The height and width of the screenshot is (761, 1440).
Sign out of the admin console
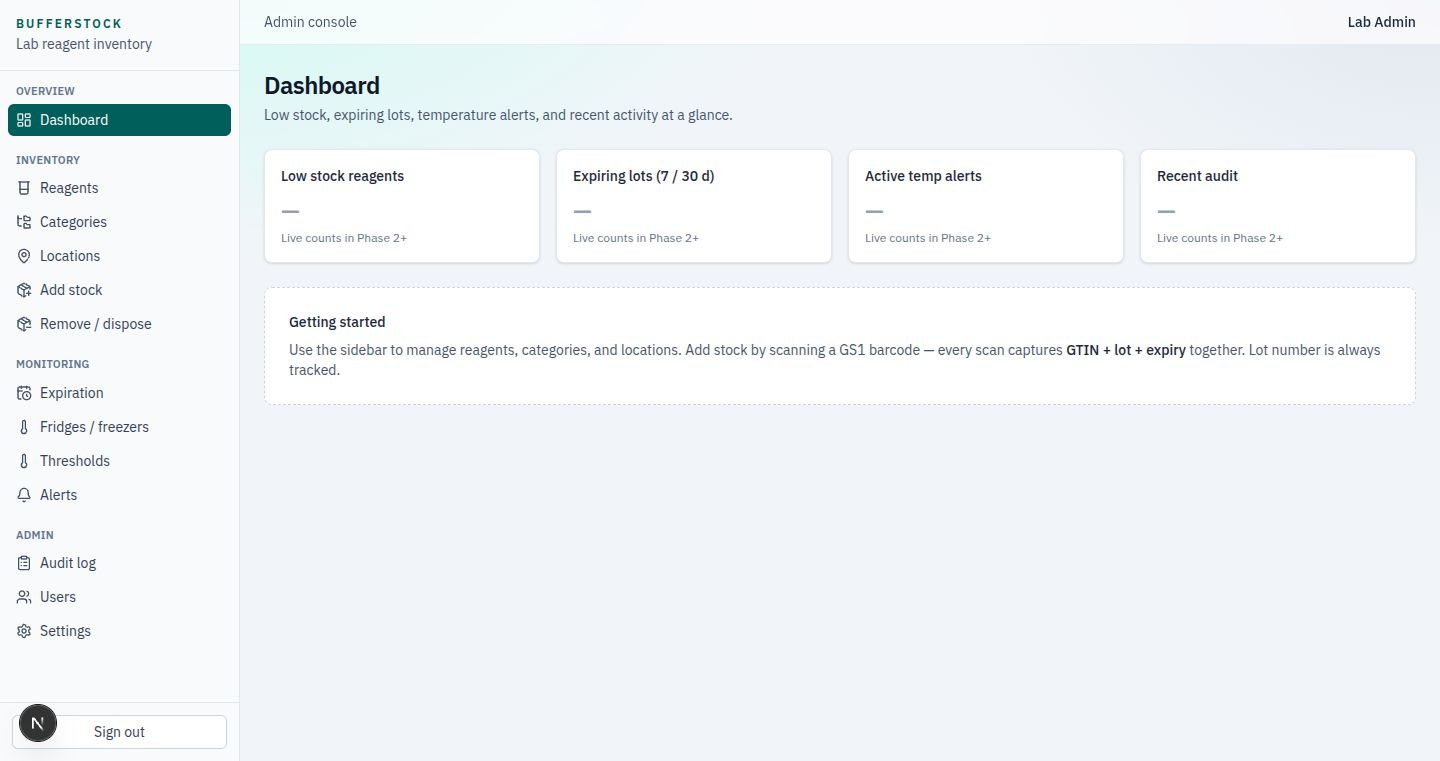119,732
